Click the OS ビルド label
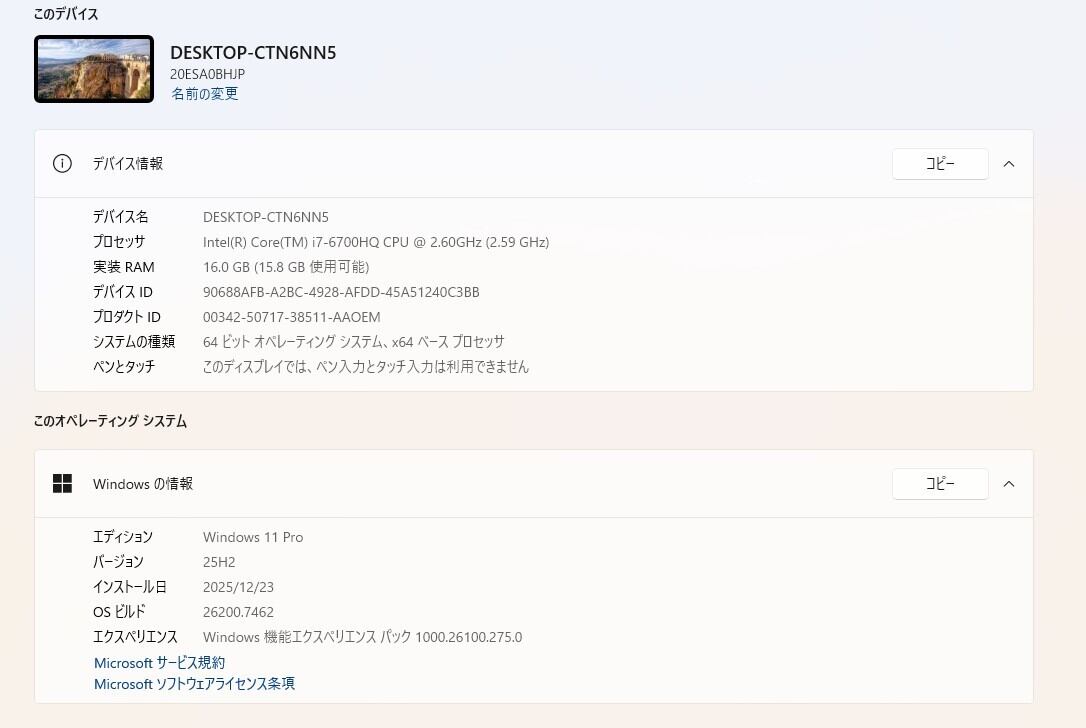This screenshot has width=1086, height=728. [x=119, y=612]
